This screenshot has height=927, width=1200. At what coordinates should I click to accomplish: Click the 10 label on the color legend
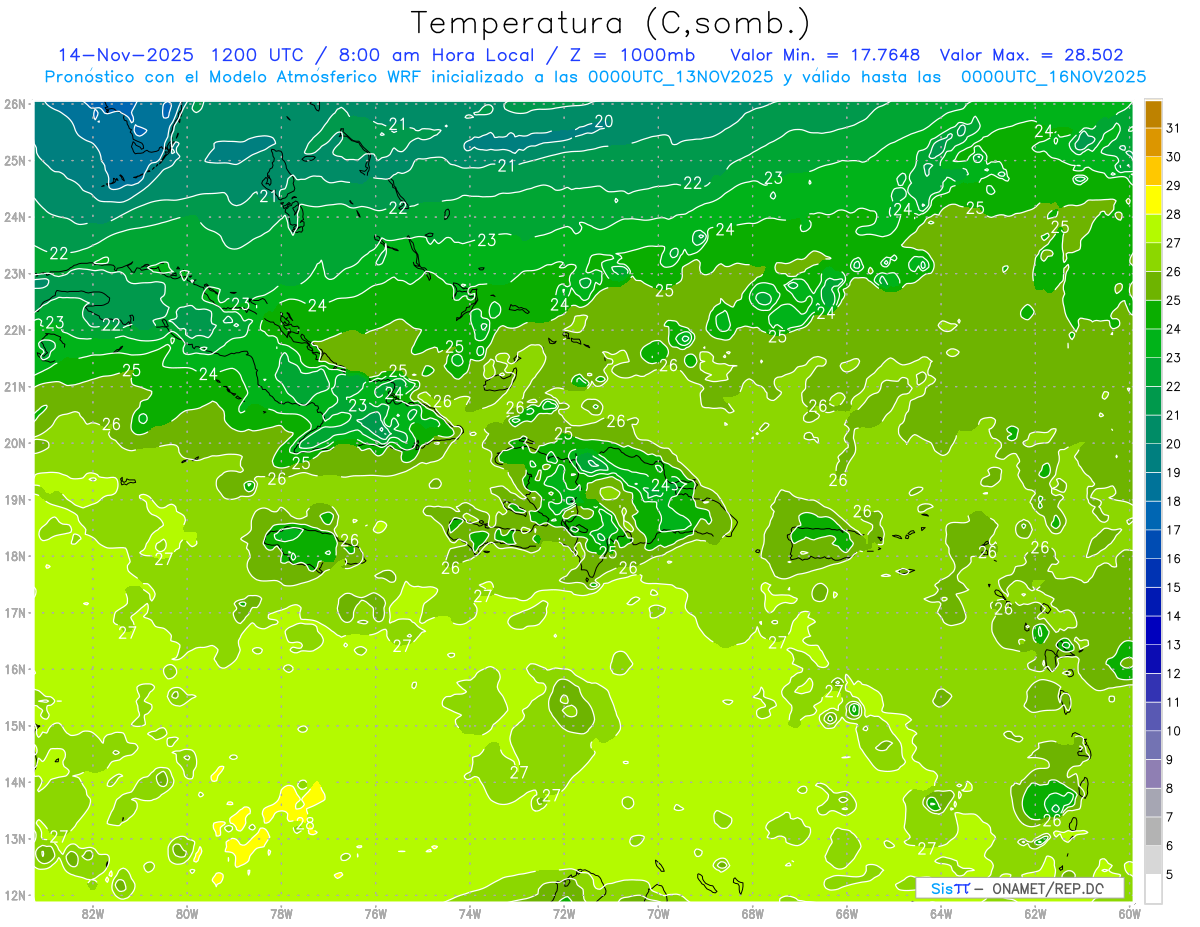click(1173, 731)
